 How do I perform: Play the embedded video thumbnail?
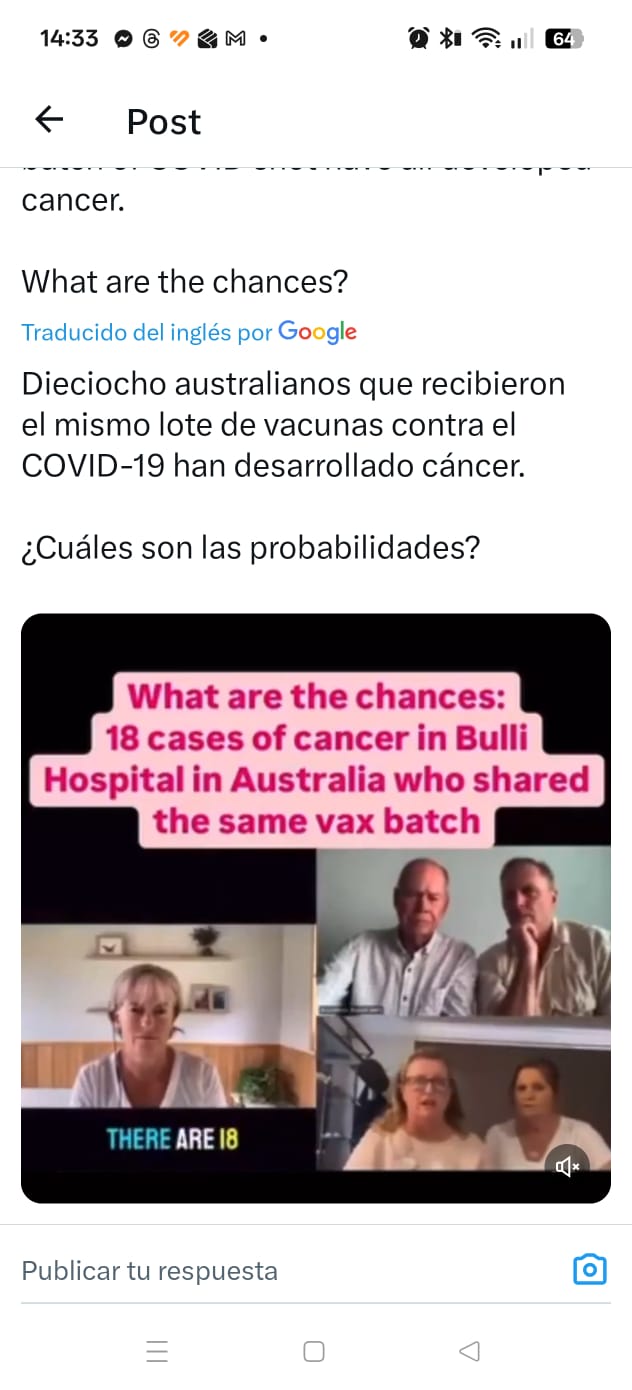(x=316, y=908)
